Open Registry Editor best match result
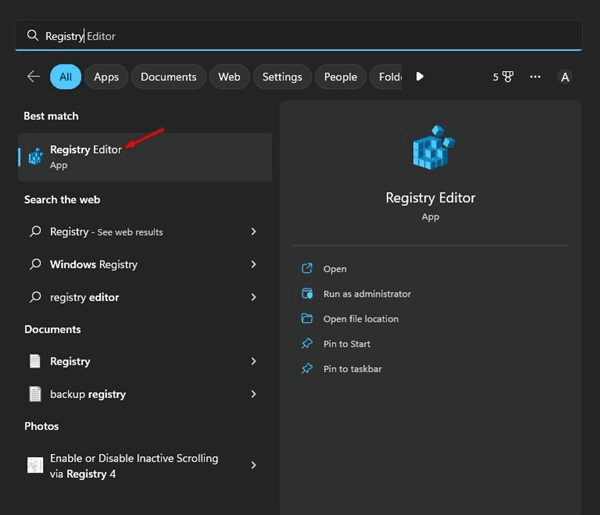The width and height of the screenshot is (600, 515). pos(145,157)
